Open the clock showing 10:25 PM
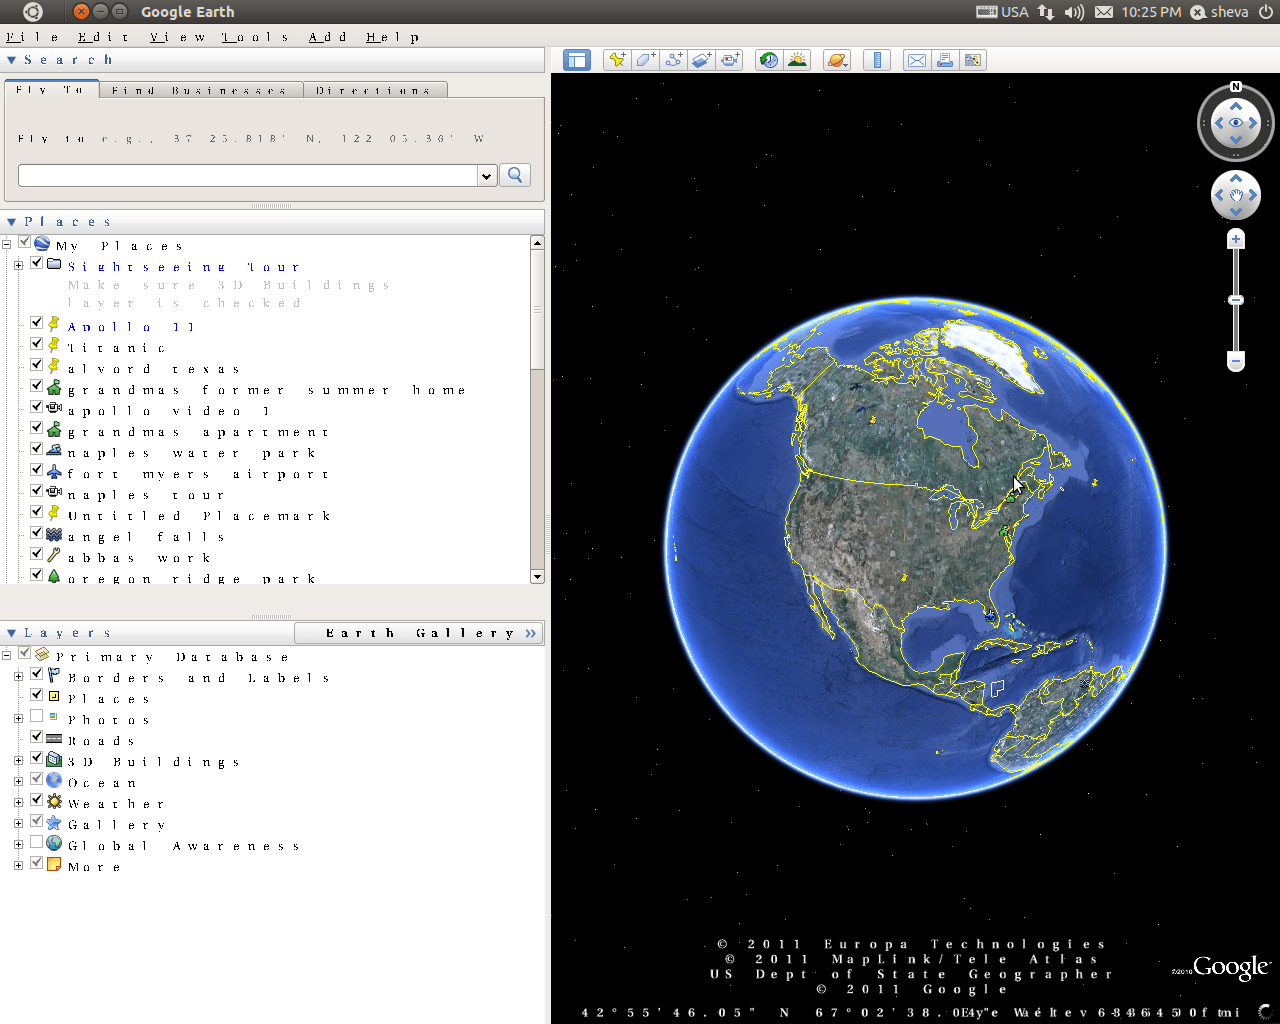Image resolution: width=1280 pixels, height=1024 pixels. (1151, 12)
